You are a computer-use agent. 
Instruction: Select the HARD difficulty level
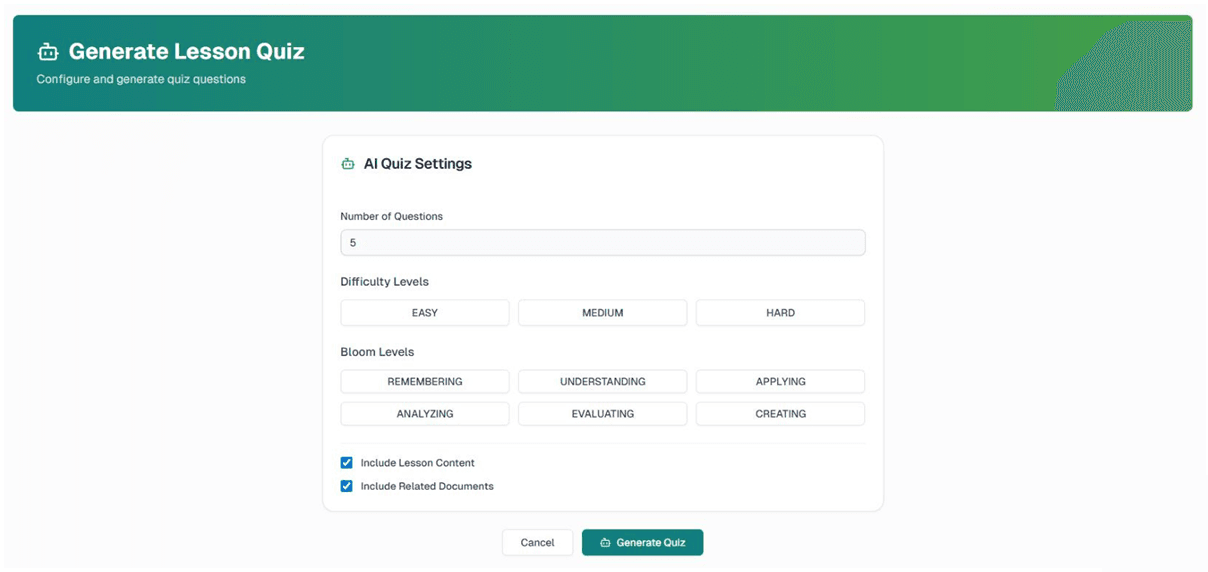[x=780, y=313]
